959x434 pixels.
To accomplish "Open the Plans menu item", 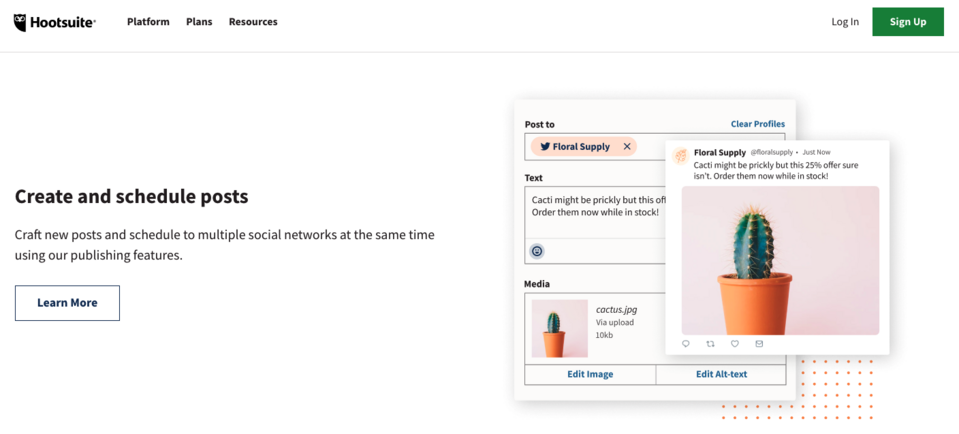I will coord(199,22).
